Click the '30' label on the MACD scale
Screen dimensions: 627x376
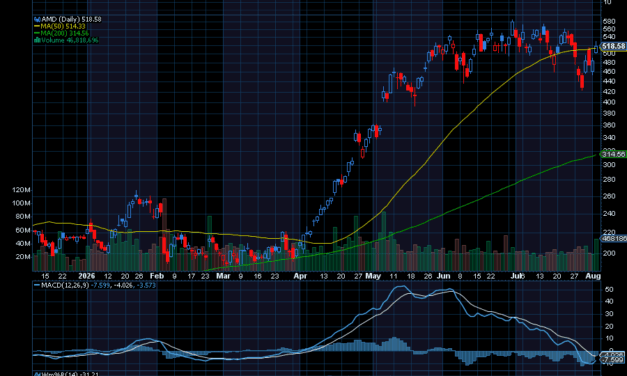(x=609, y=314)
